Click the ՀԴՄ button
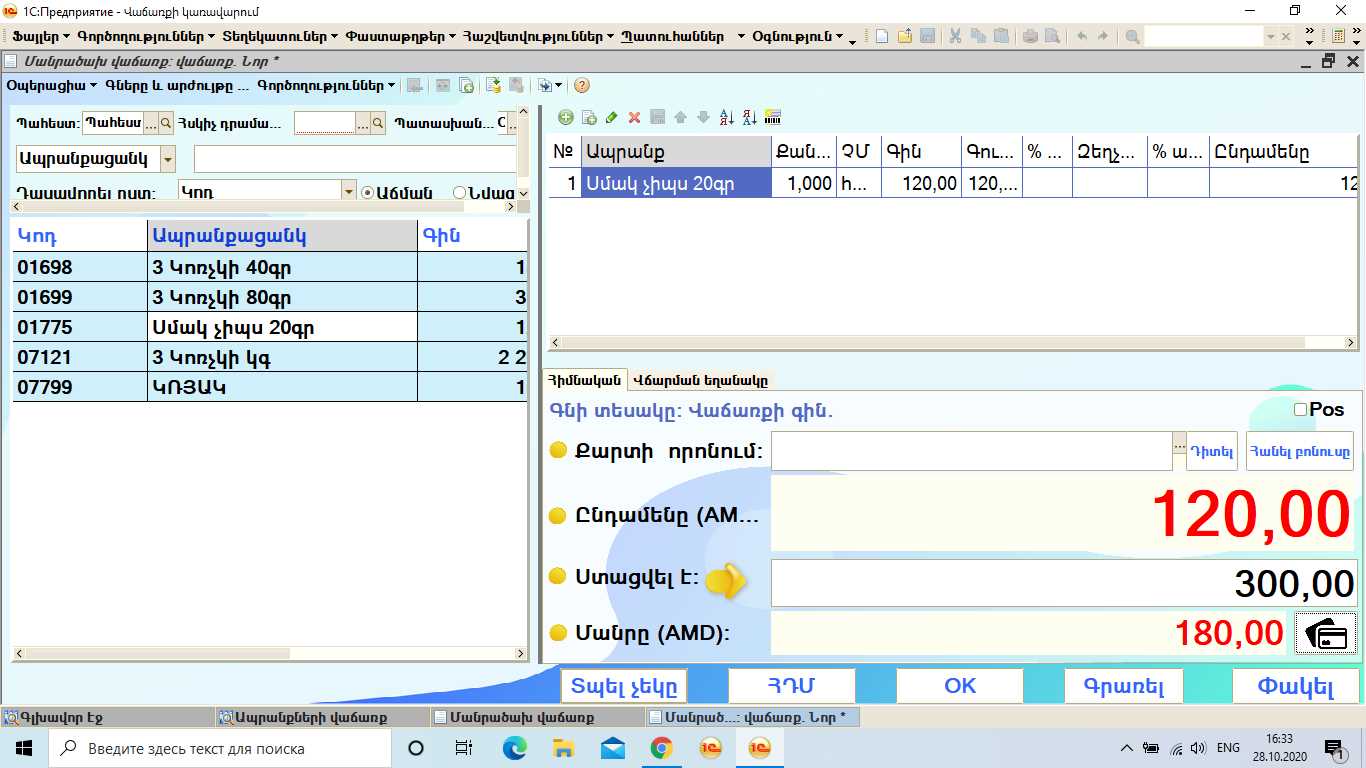Viewport: 1366px width, 768px height. (792, 686)
